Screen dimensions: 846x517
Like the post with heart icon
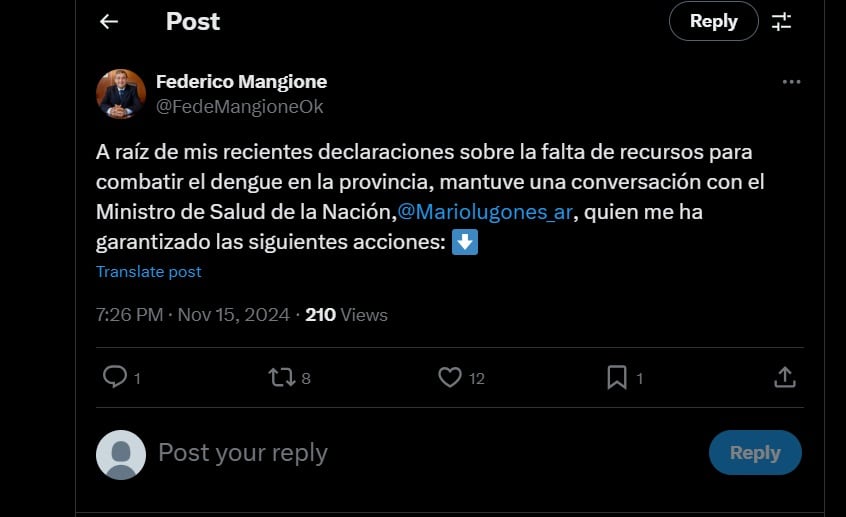pyautogui.click(x=450, y=377)
